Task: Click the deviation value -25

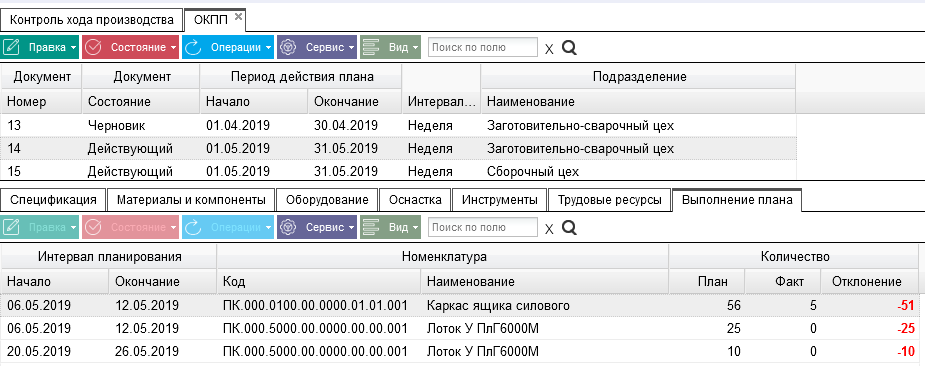Action: (905, 329)
